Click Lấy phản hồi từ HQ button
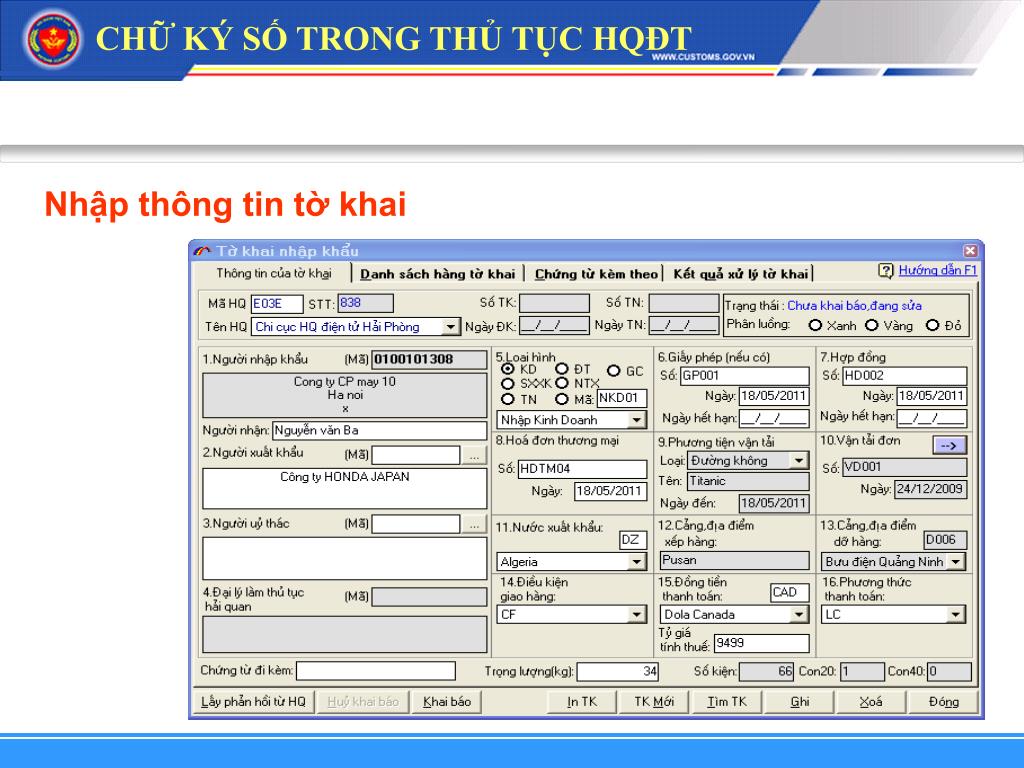This screenshot has height=768, width=1024. pos(253,701)
